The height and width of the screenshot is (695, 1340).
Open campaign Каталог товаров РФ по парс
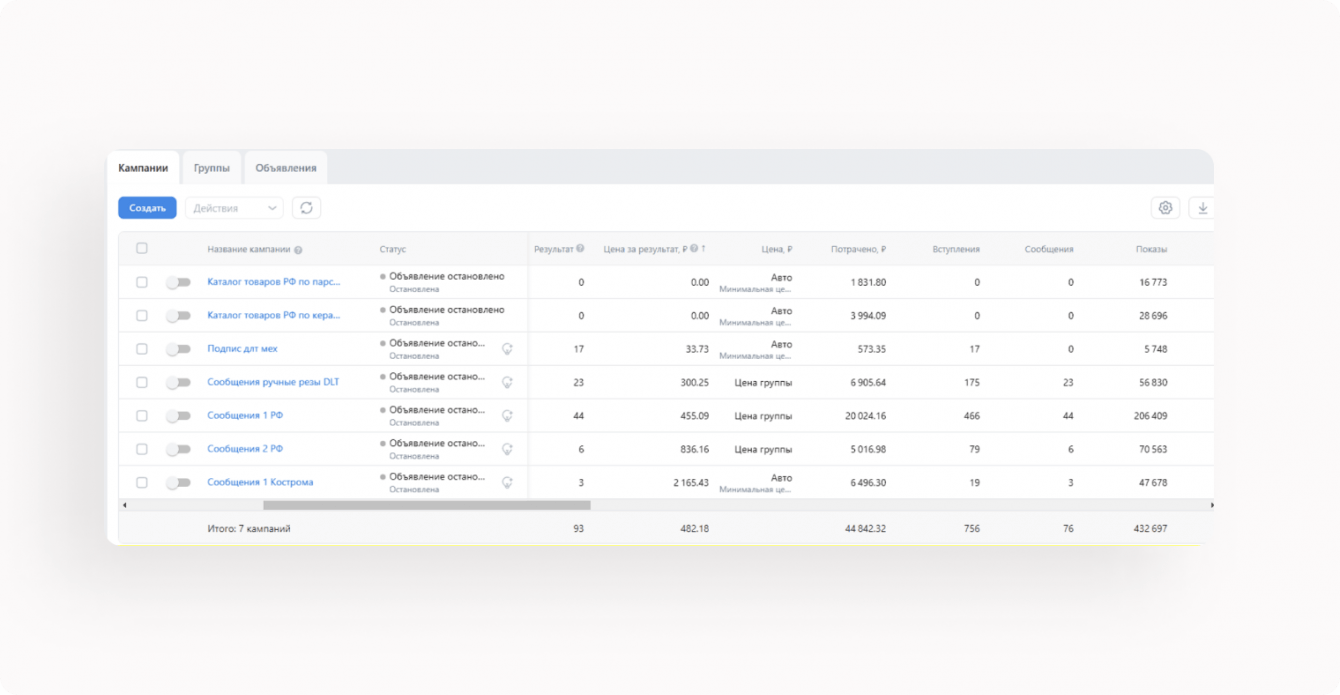[x=274, y=282]
